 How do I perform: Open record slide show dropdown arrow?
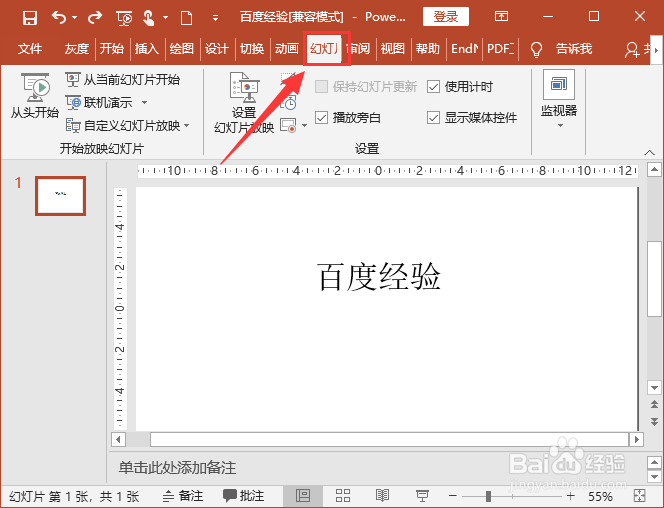304,126
